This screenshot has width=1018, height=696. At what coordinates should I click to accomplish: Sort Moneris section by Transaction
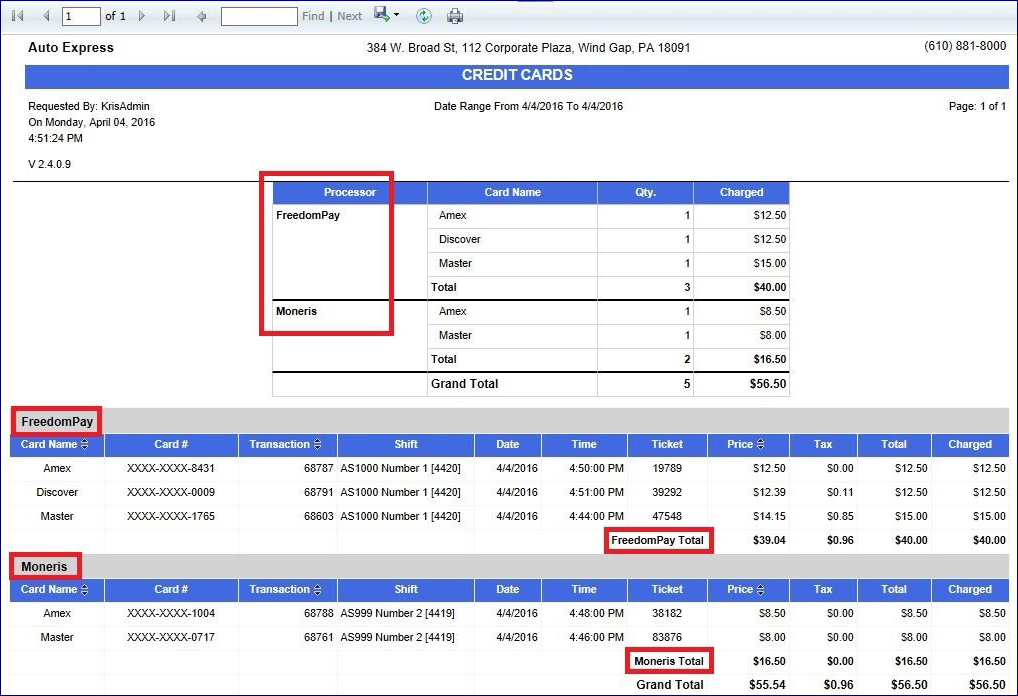coord(317,590)
